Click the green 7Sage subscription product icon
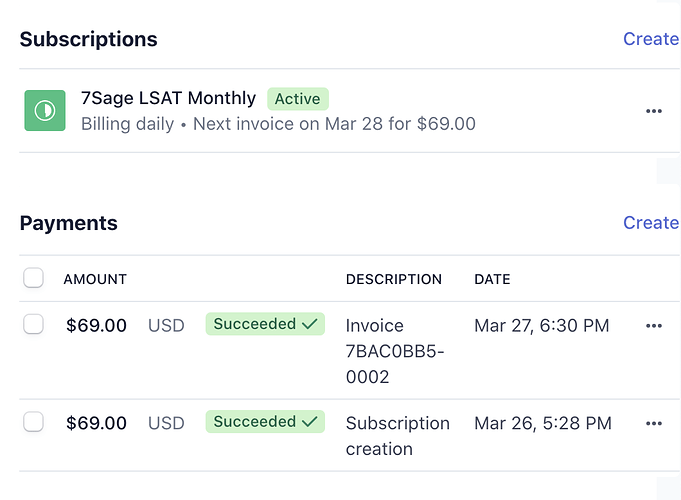 tap(45, 110)
